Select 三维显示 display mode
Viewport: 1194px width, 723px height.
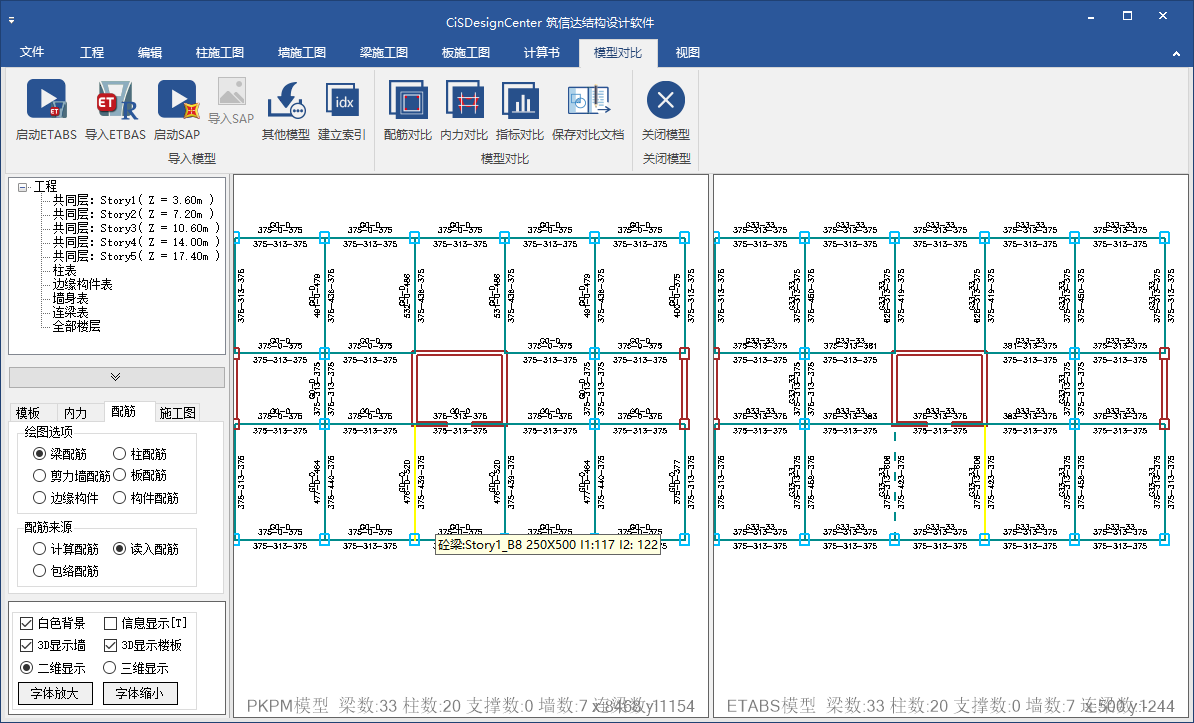[x=136, y=668]
